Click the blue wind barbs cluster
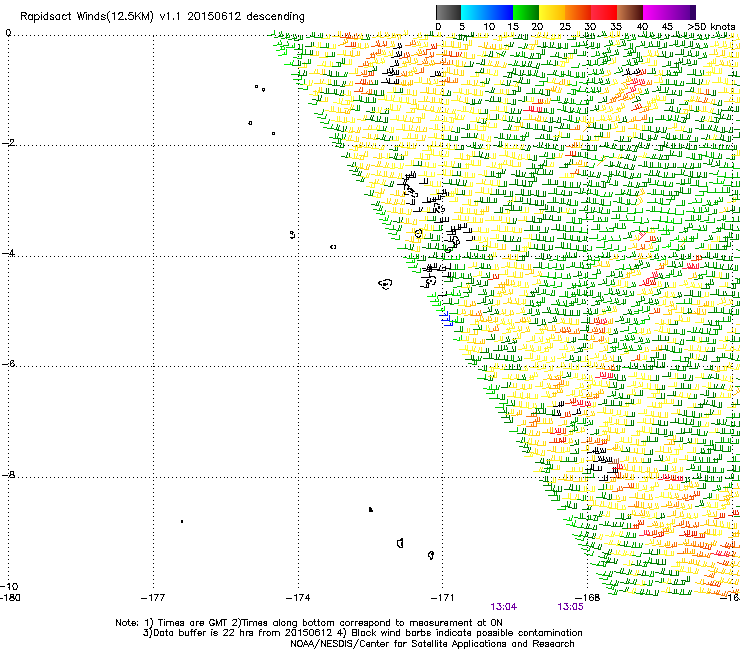740x650 pixels. 446,319
